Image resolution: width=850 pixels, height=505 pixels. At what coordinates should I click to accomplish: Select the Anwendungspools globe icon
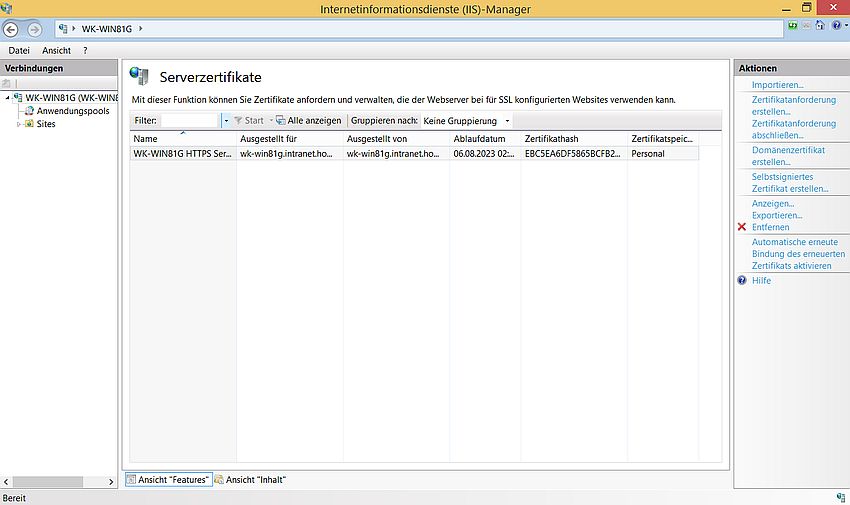coord(29,111)
